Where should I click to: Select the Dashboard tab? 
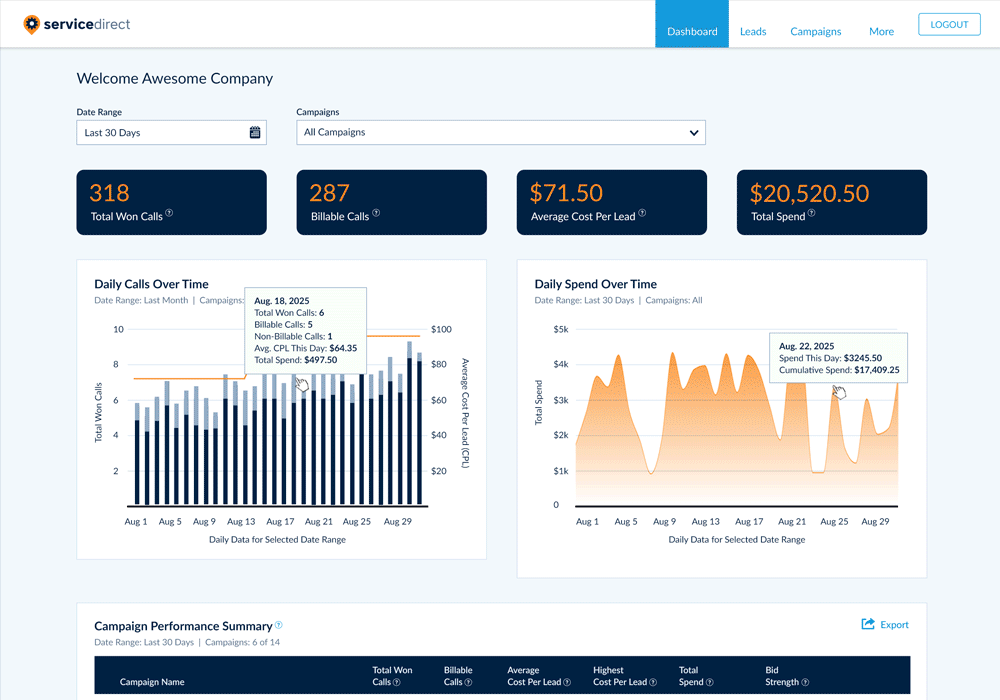click(x=692, y=31)
